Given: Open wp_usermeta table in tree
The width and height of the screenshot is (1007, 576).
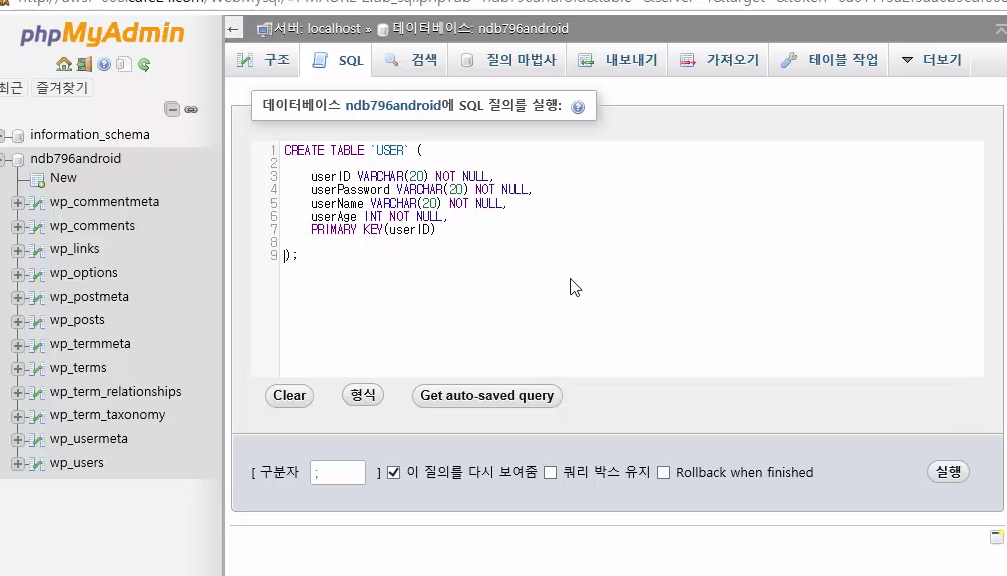Looking at the screenshot, I should click(x=89, y=439).
